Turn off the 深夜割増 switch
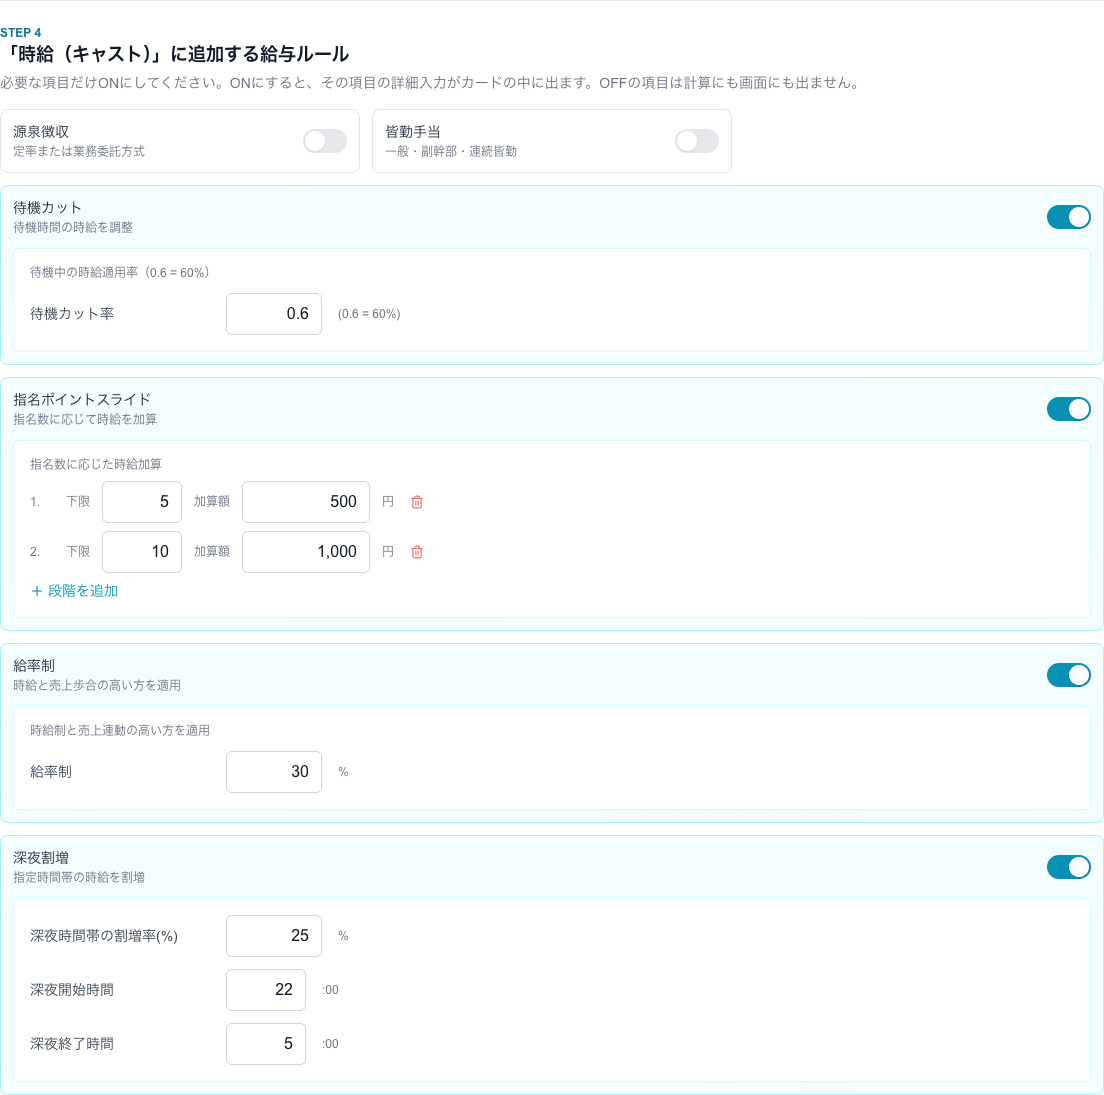1104x1095 pixels. click(x=1069, y=868)
